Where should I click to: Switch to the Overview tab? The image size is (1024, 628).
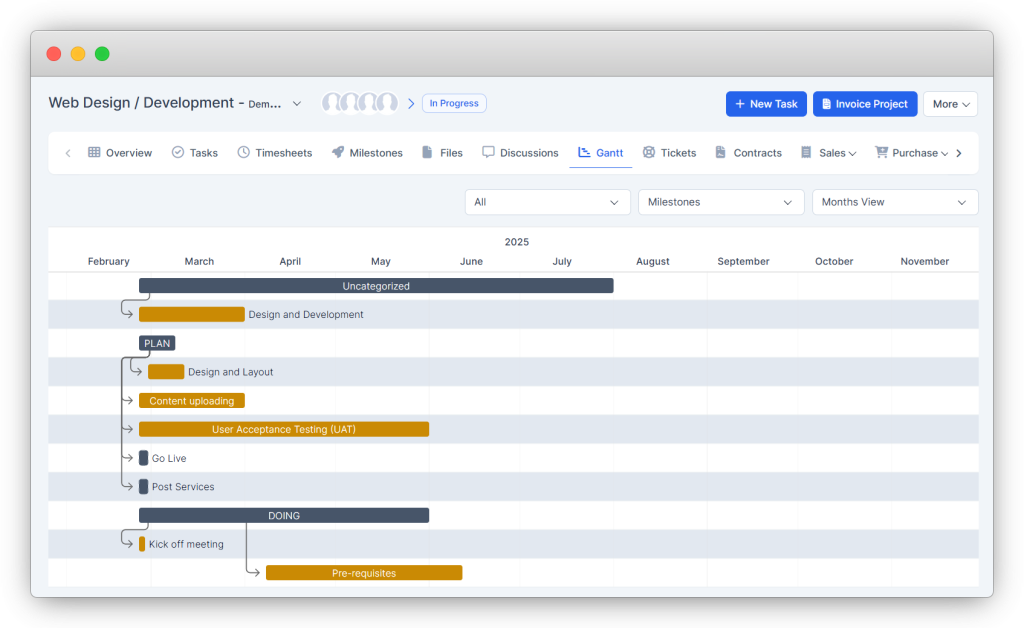(120, 152)
